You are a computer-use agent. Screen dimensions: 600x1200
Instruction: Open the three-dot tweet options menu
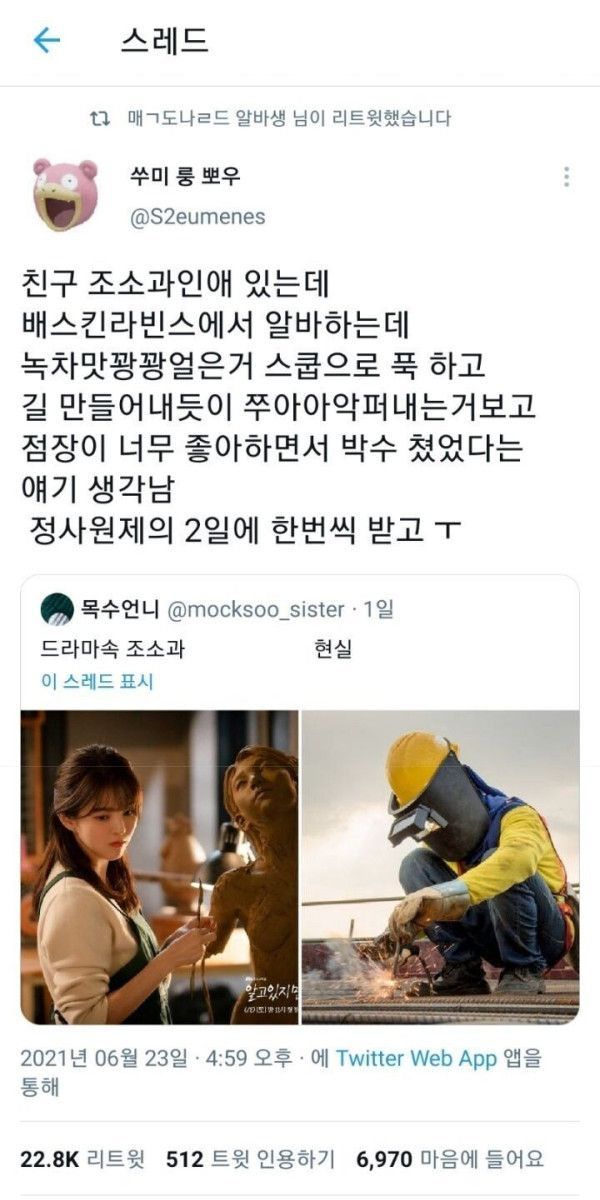click(566, 177)
